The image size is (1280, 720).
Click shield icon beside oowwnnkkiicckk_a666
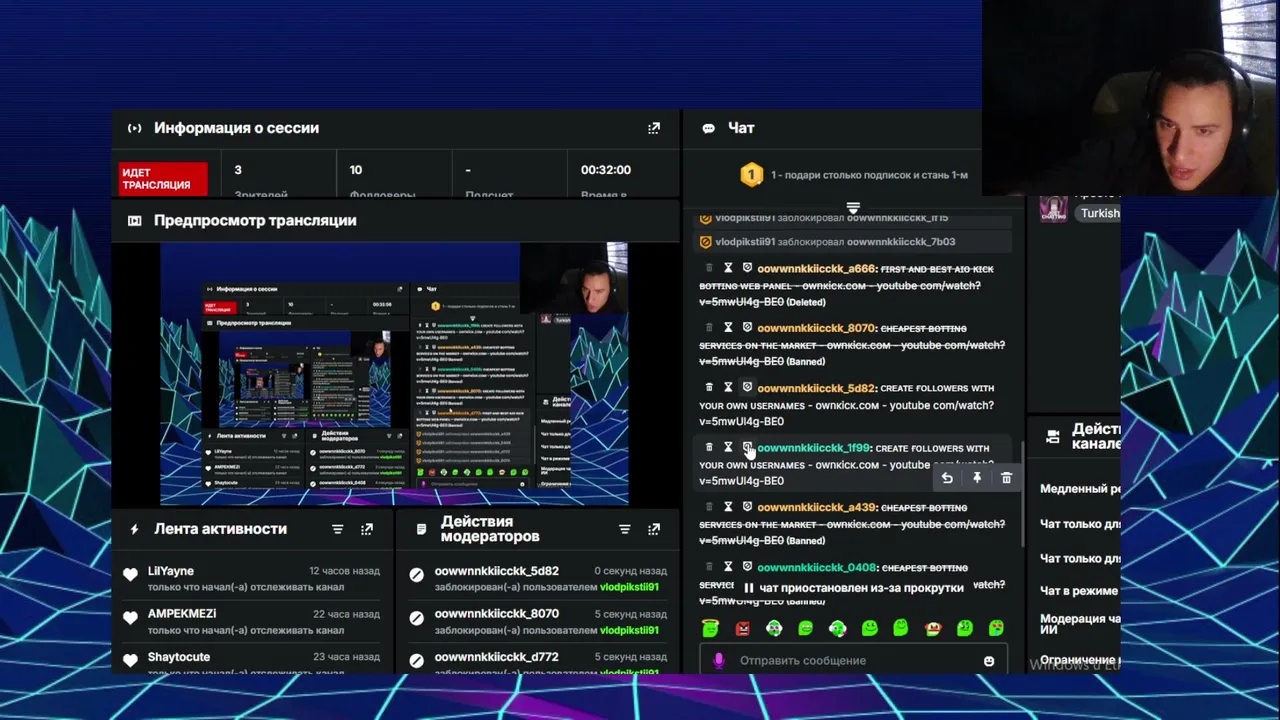(747, 268)
